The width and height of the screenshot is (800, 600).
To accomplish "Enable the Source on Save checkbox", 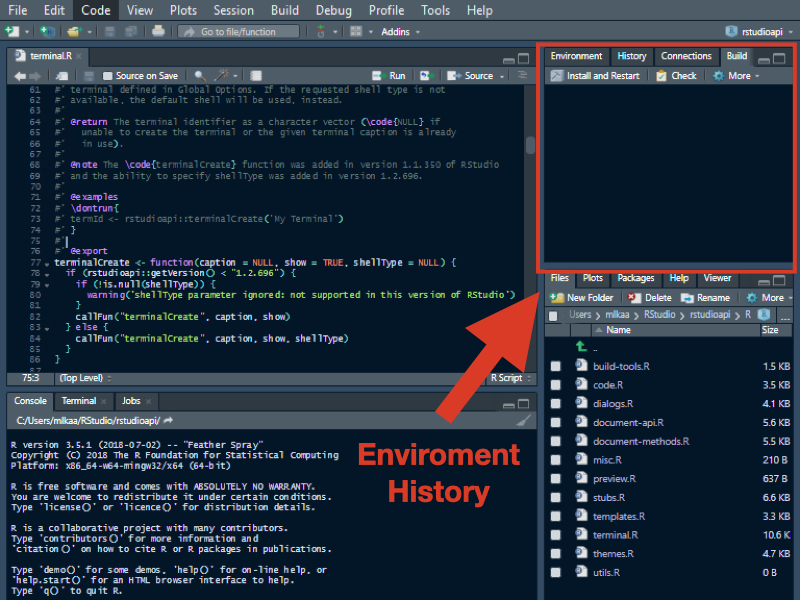I will [x=107, y=76].
